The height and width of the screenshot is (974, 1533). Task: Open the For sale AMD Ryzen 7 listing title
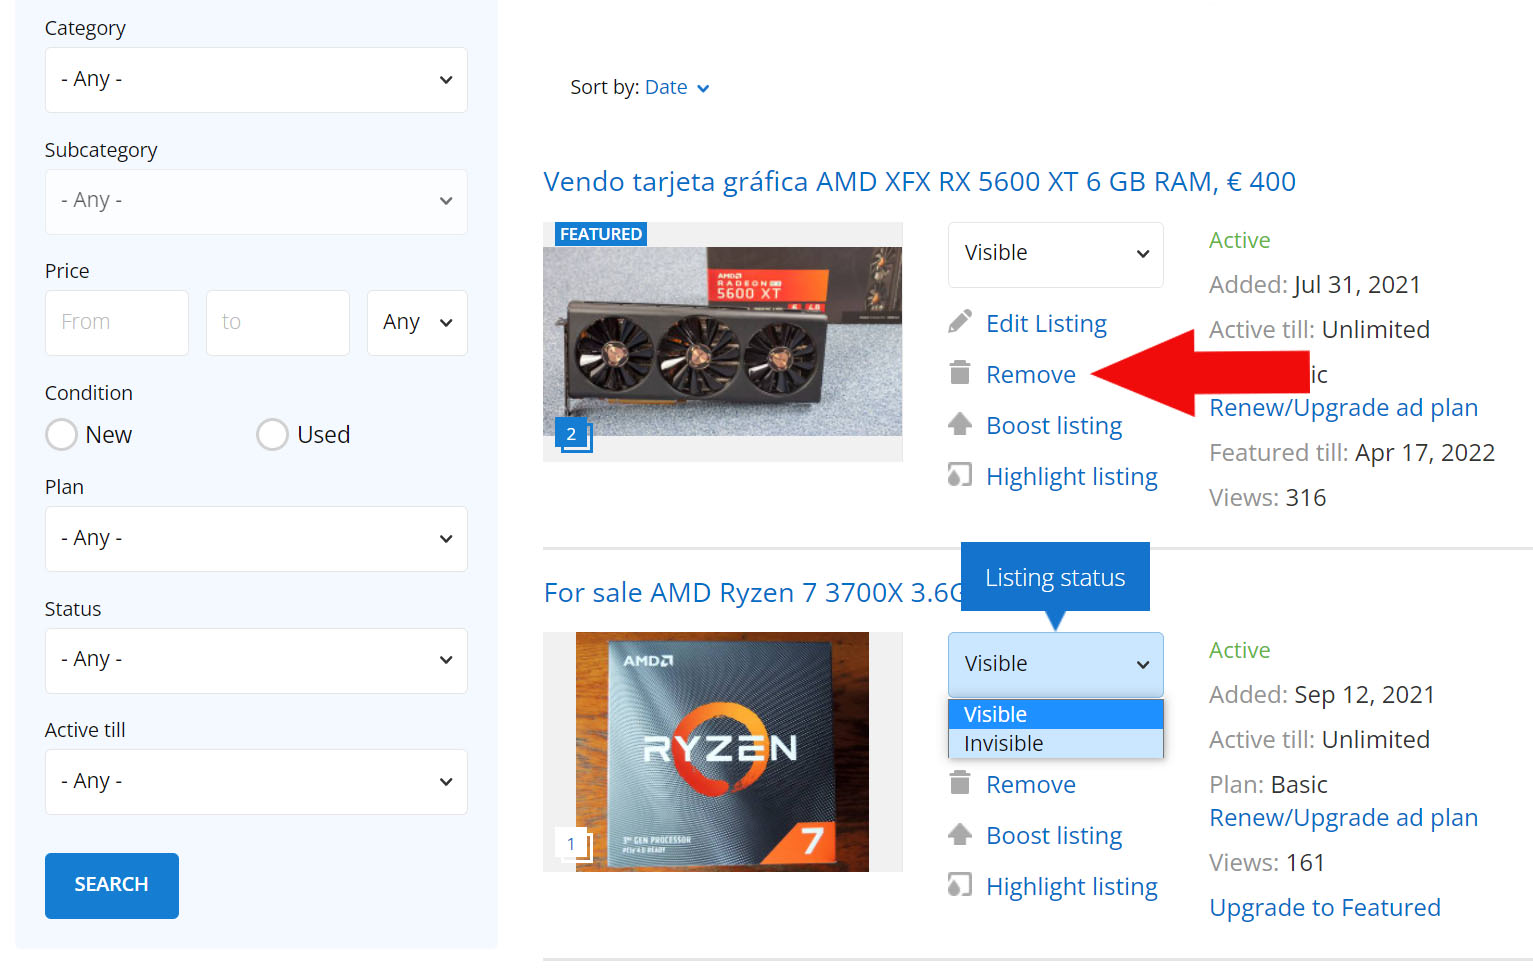pyautogui.click(x=752, y=592)
